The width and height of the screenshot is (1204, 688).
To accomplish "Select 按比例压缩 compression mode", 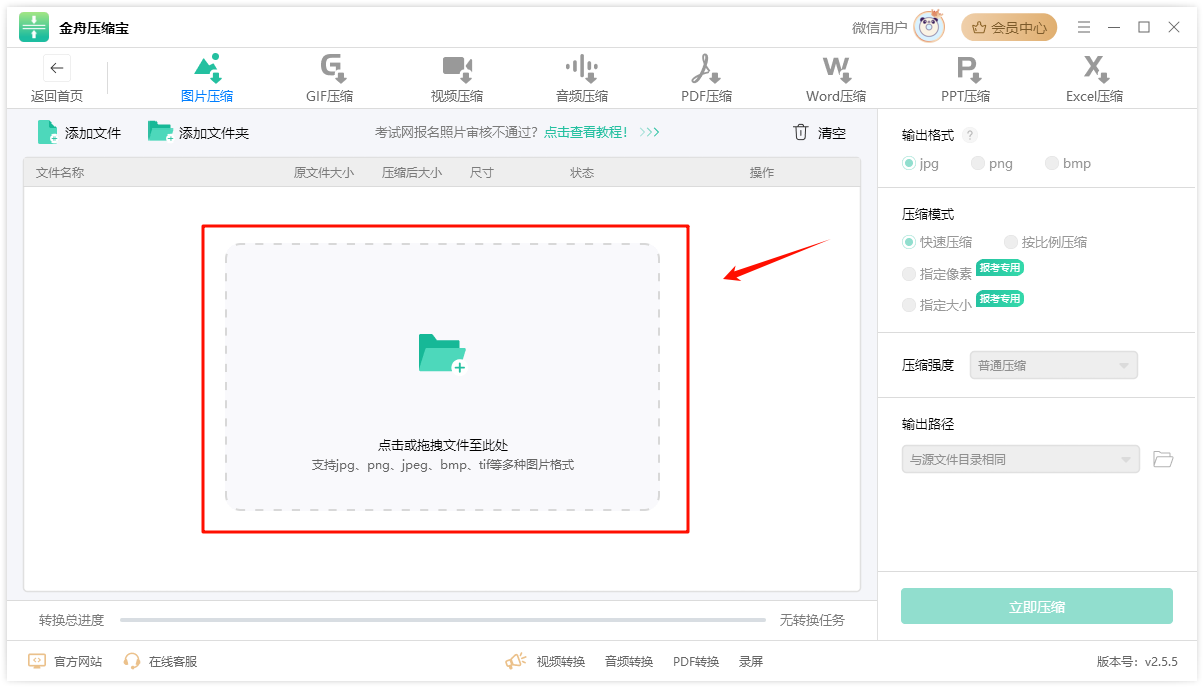I will (x=1046, y=242).
